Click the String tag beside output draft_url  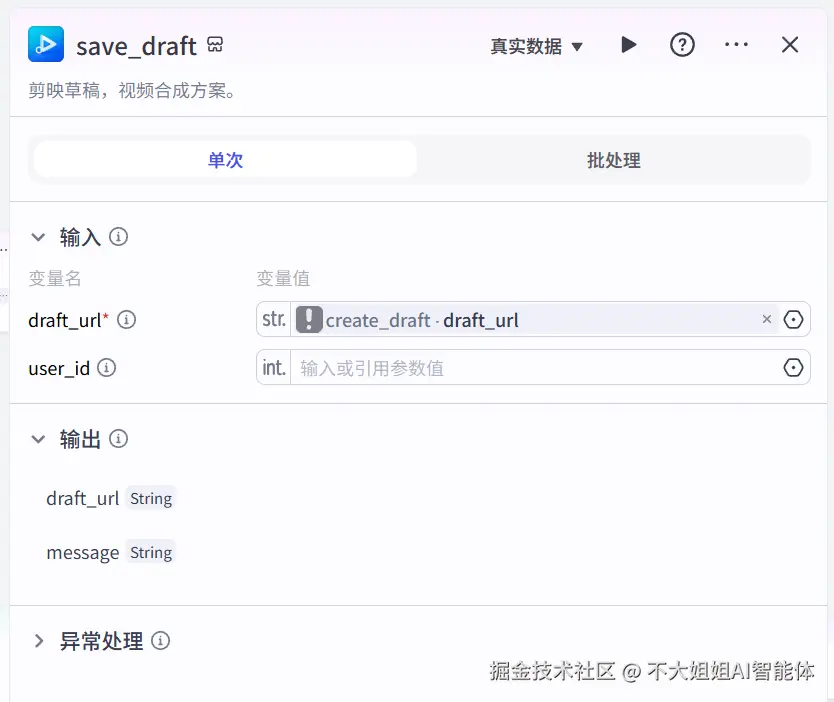(x=151, y=498)
